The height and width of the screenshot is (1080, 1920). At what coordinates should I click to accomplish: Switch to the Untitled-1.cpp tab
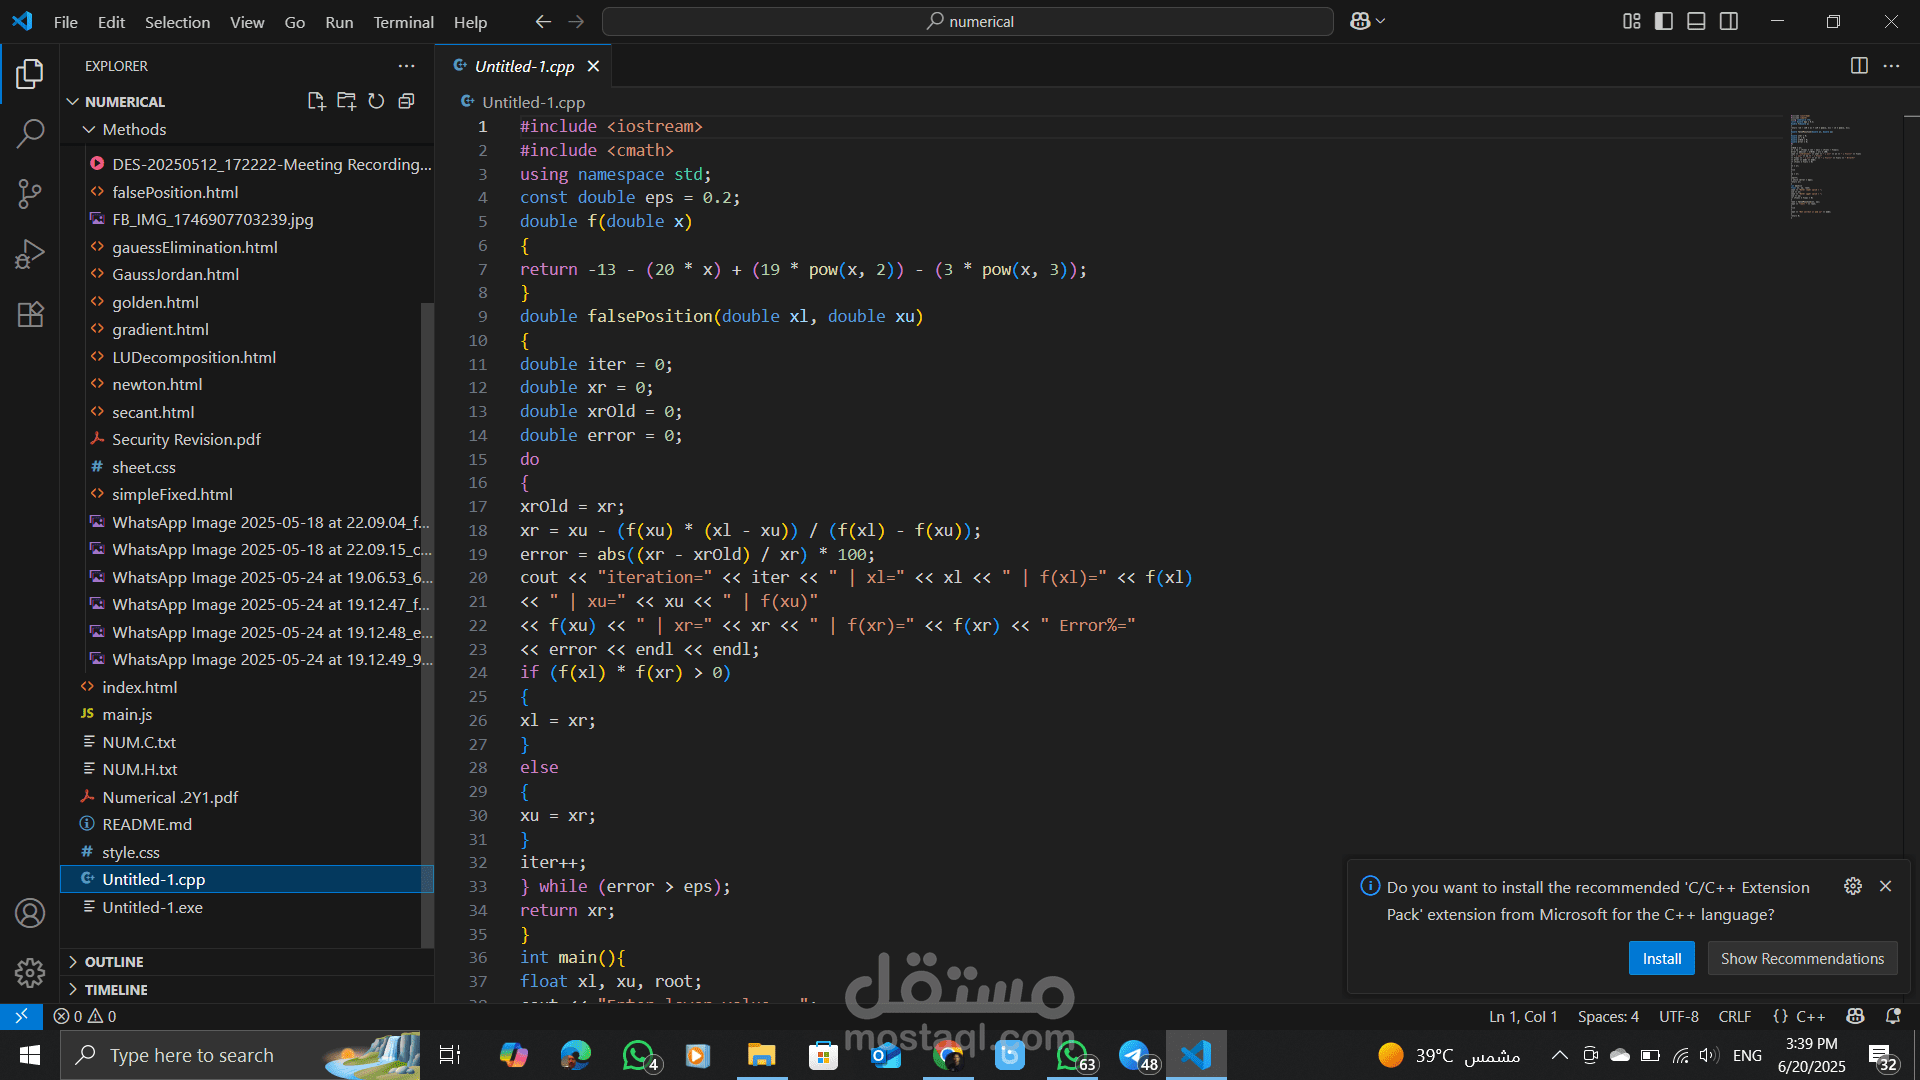click(x=525, y=66)
